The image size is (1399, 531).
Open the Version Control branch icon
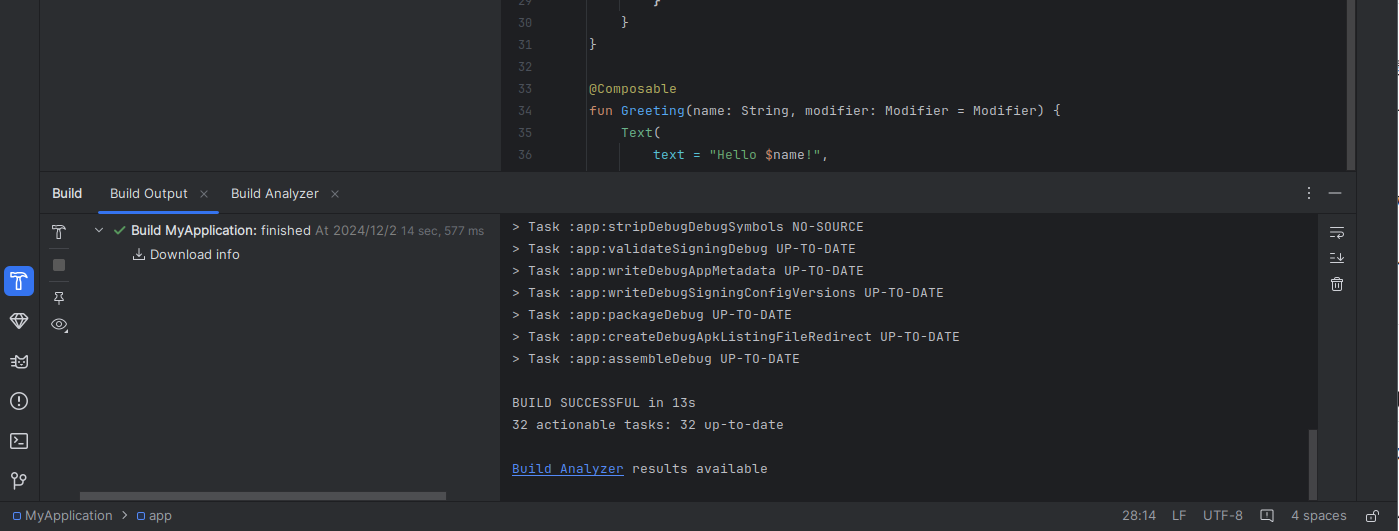coord(19,481)
